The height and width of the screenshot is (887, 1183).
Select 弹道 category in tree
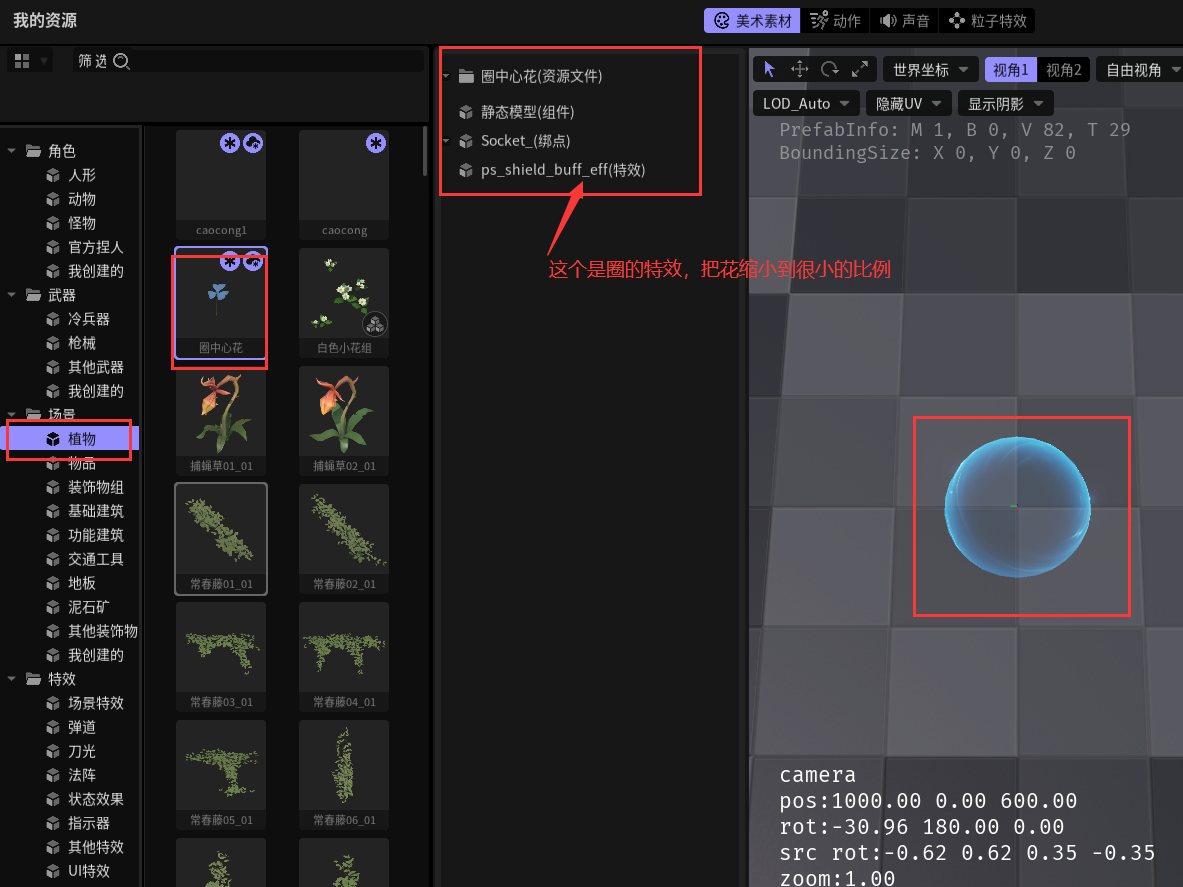(x=81, y=727)
